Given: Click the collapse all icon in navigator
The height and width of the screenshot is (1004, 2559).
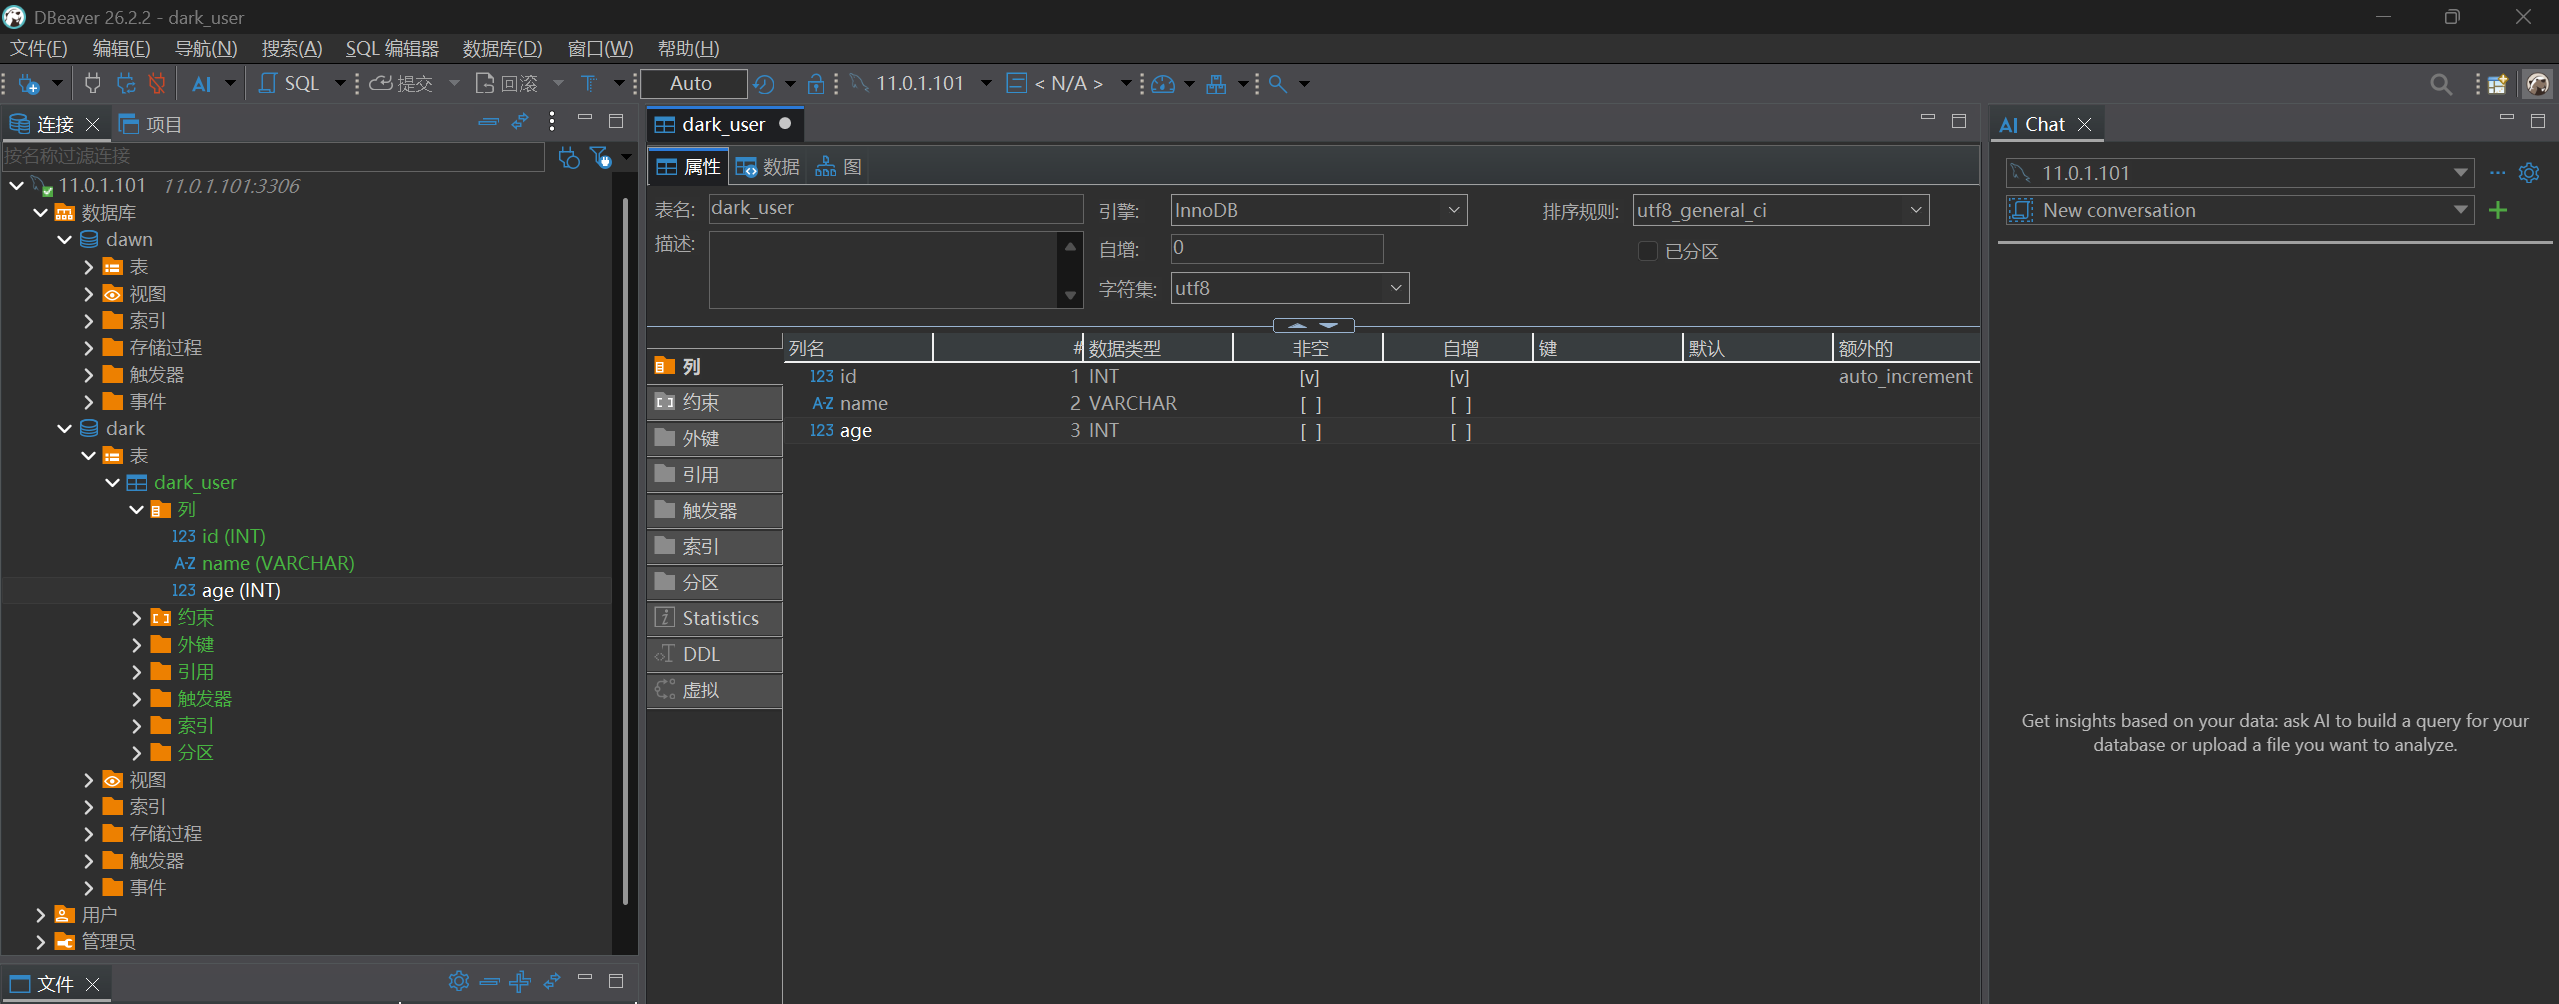Looking at the screenshot, I should [x=488, y=122].
